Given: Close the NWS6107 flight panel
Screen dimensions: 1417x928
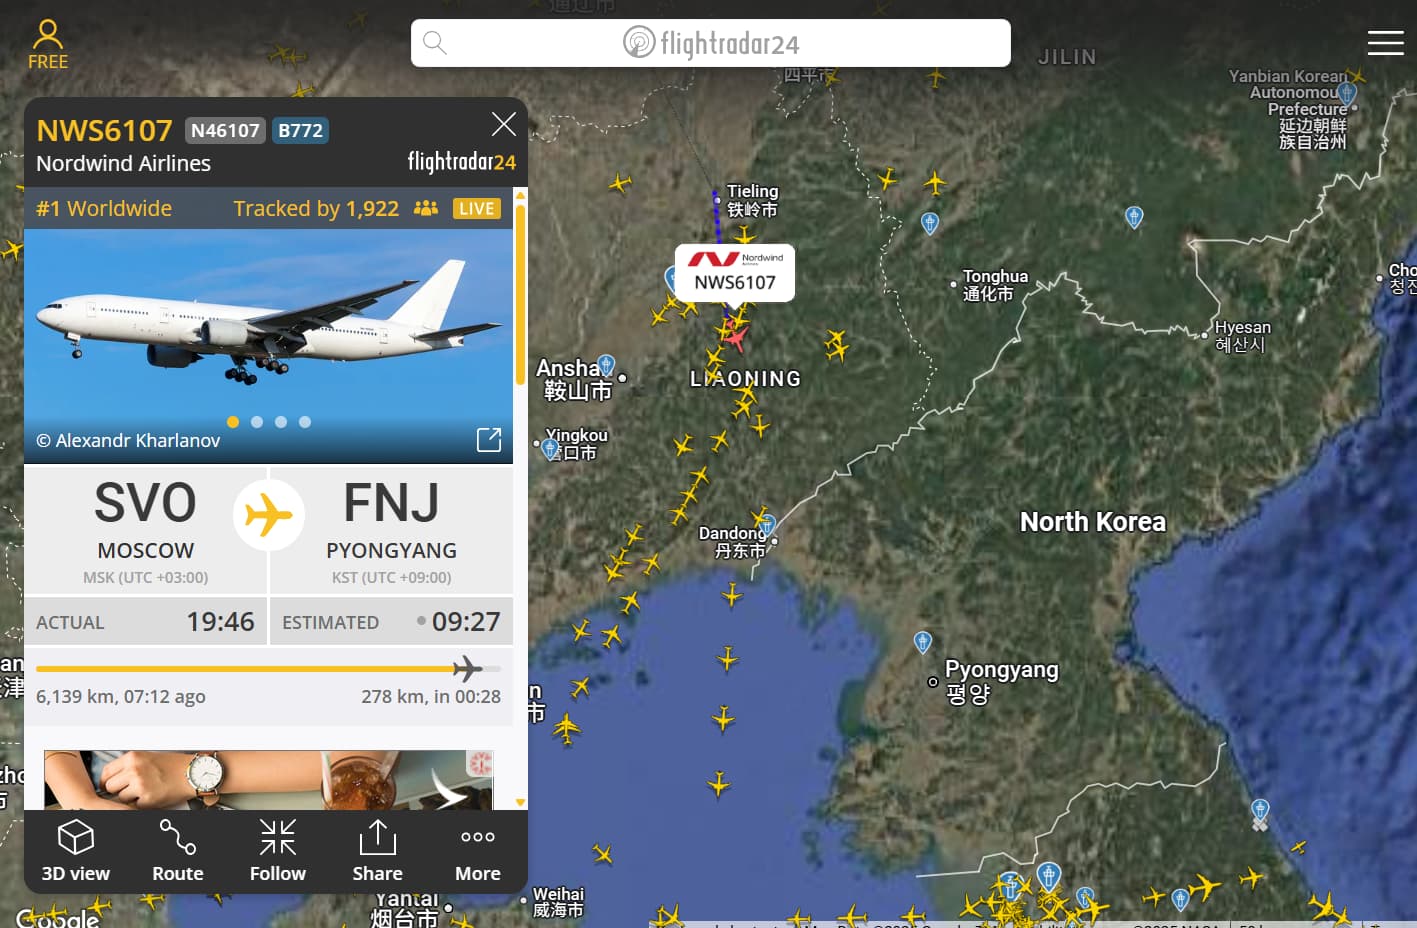Looking at the screenshot, I should point(504,124).
